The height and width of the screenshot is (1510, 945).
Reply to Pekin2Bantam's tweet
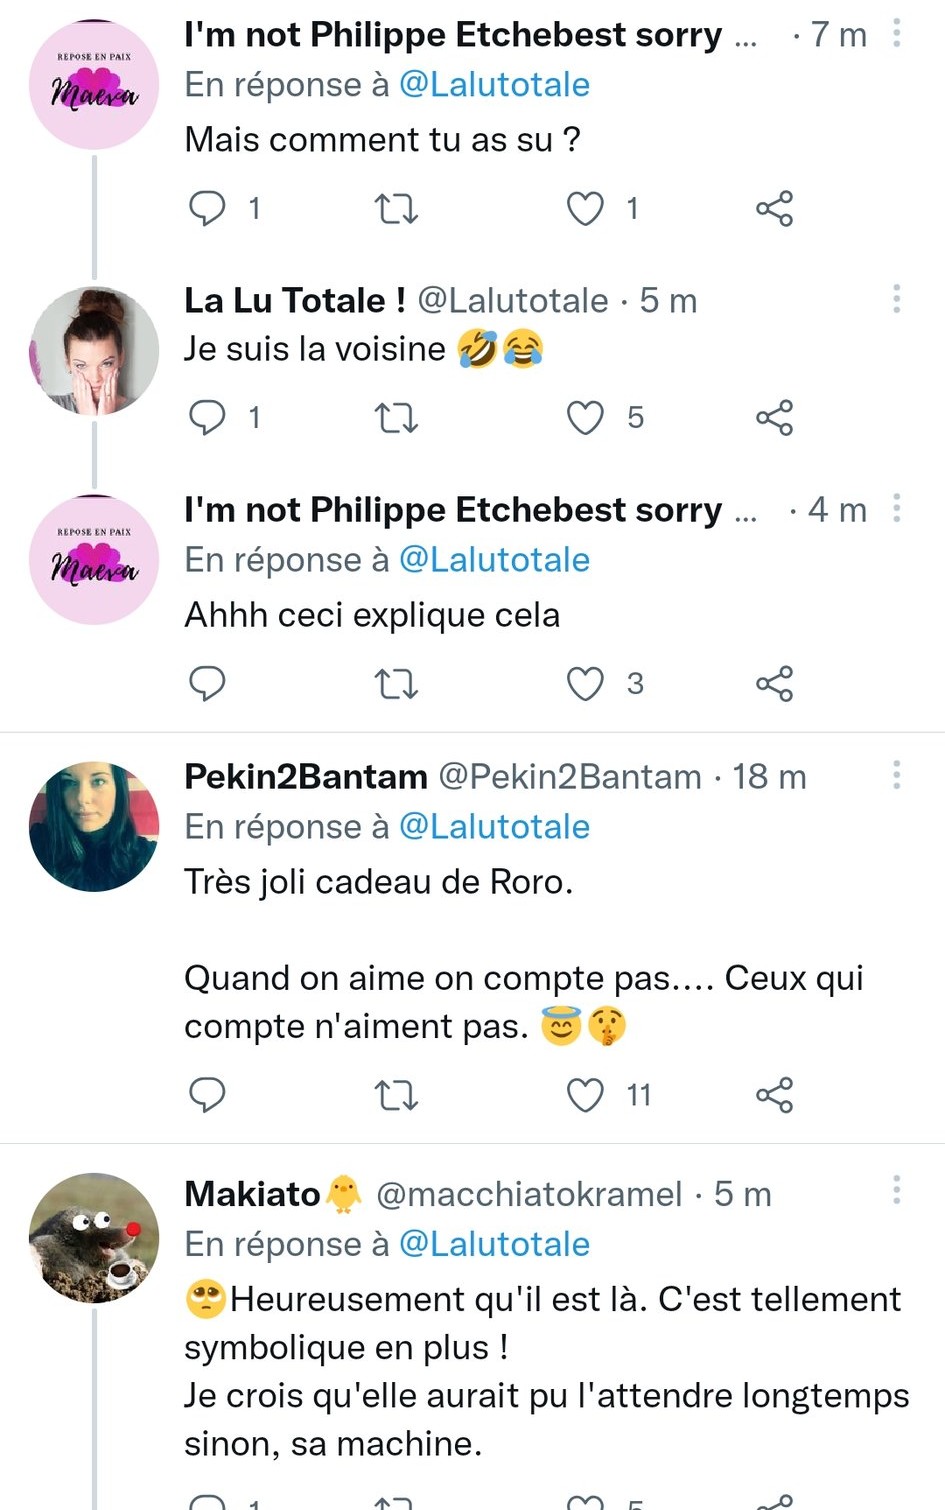point(207,1095)
